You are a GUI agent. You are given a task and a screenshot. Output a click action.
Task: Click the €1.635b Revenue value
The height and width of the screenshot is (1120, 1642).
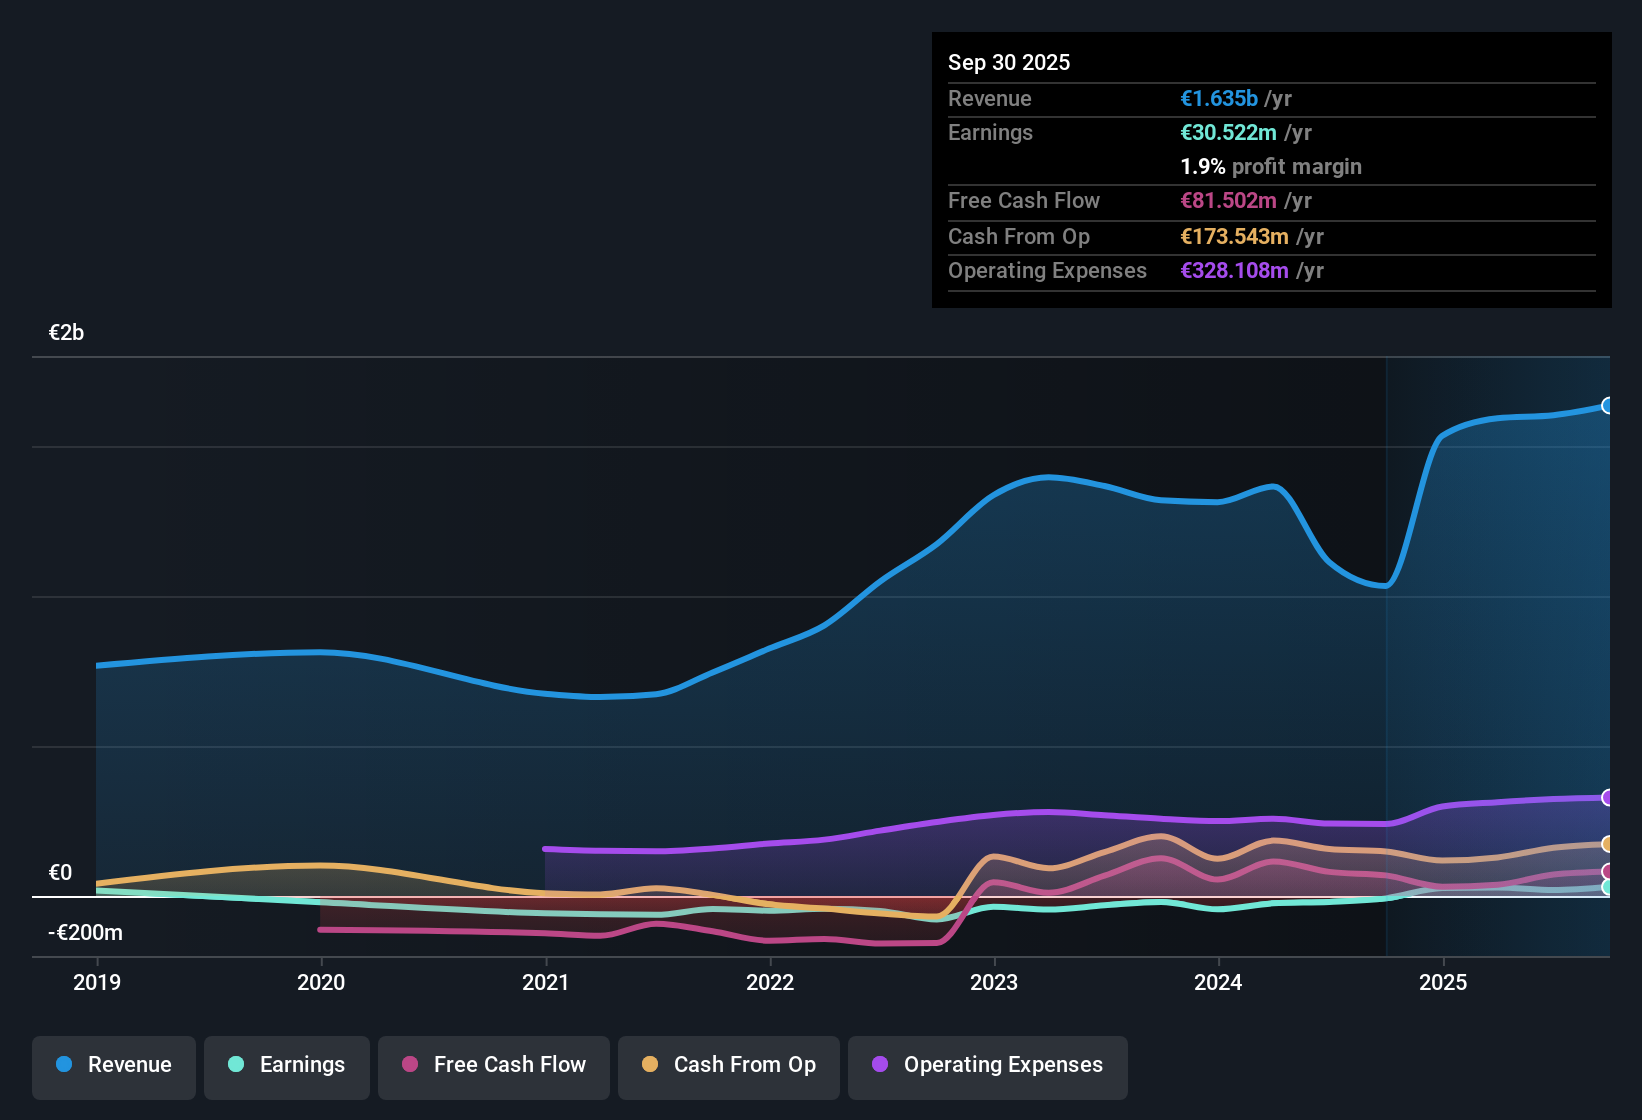point(1218,98)
